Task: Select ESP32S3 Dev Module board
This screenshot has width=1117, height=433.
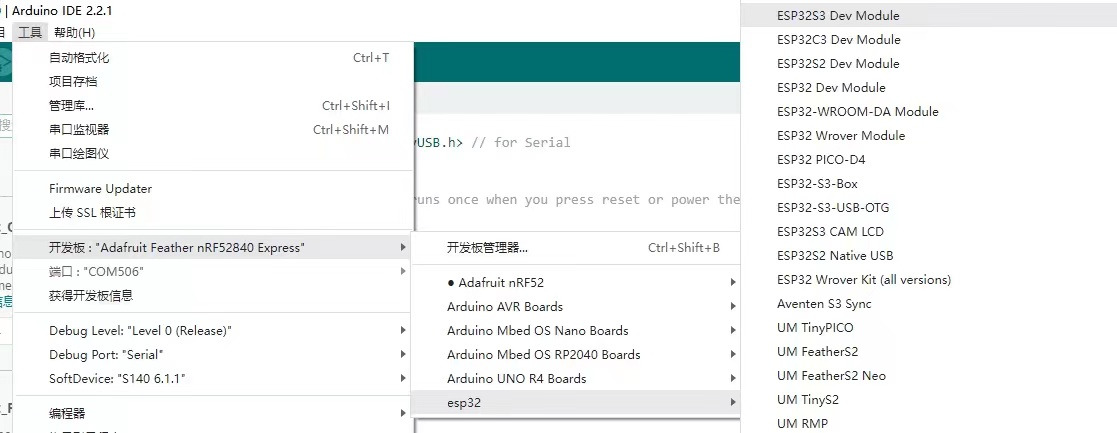Action: [x=929, y=16]
